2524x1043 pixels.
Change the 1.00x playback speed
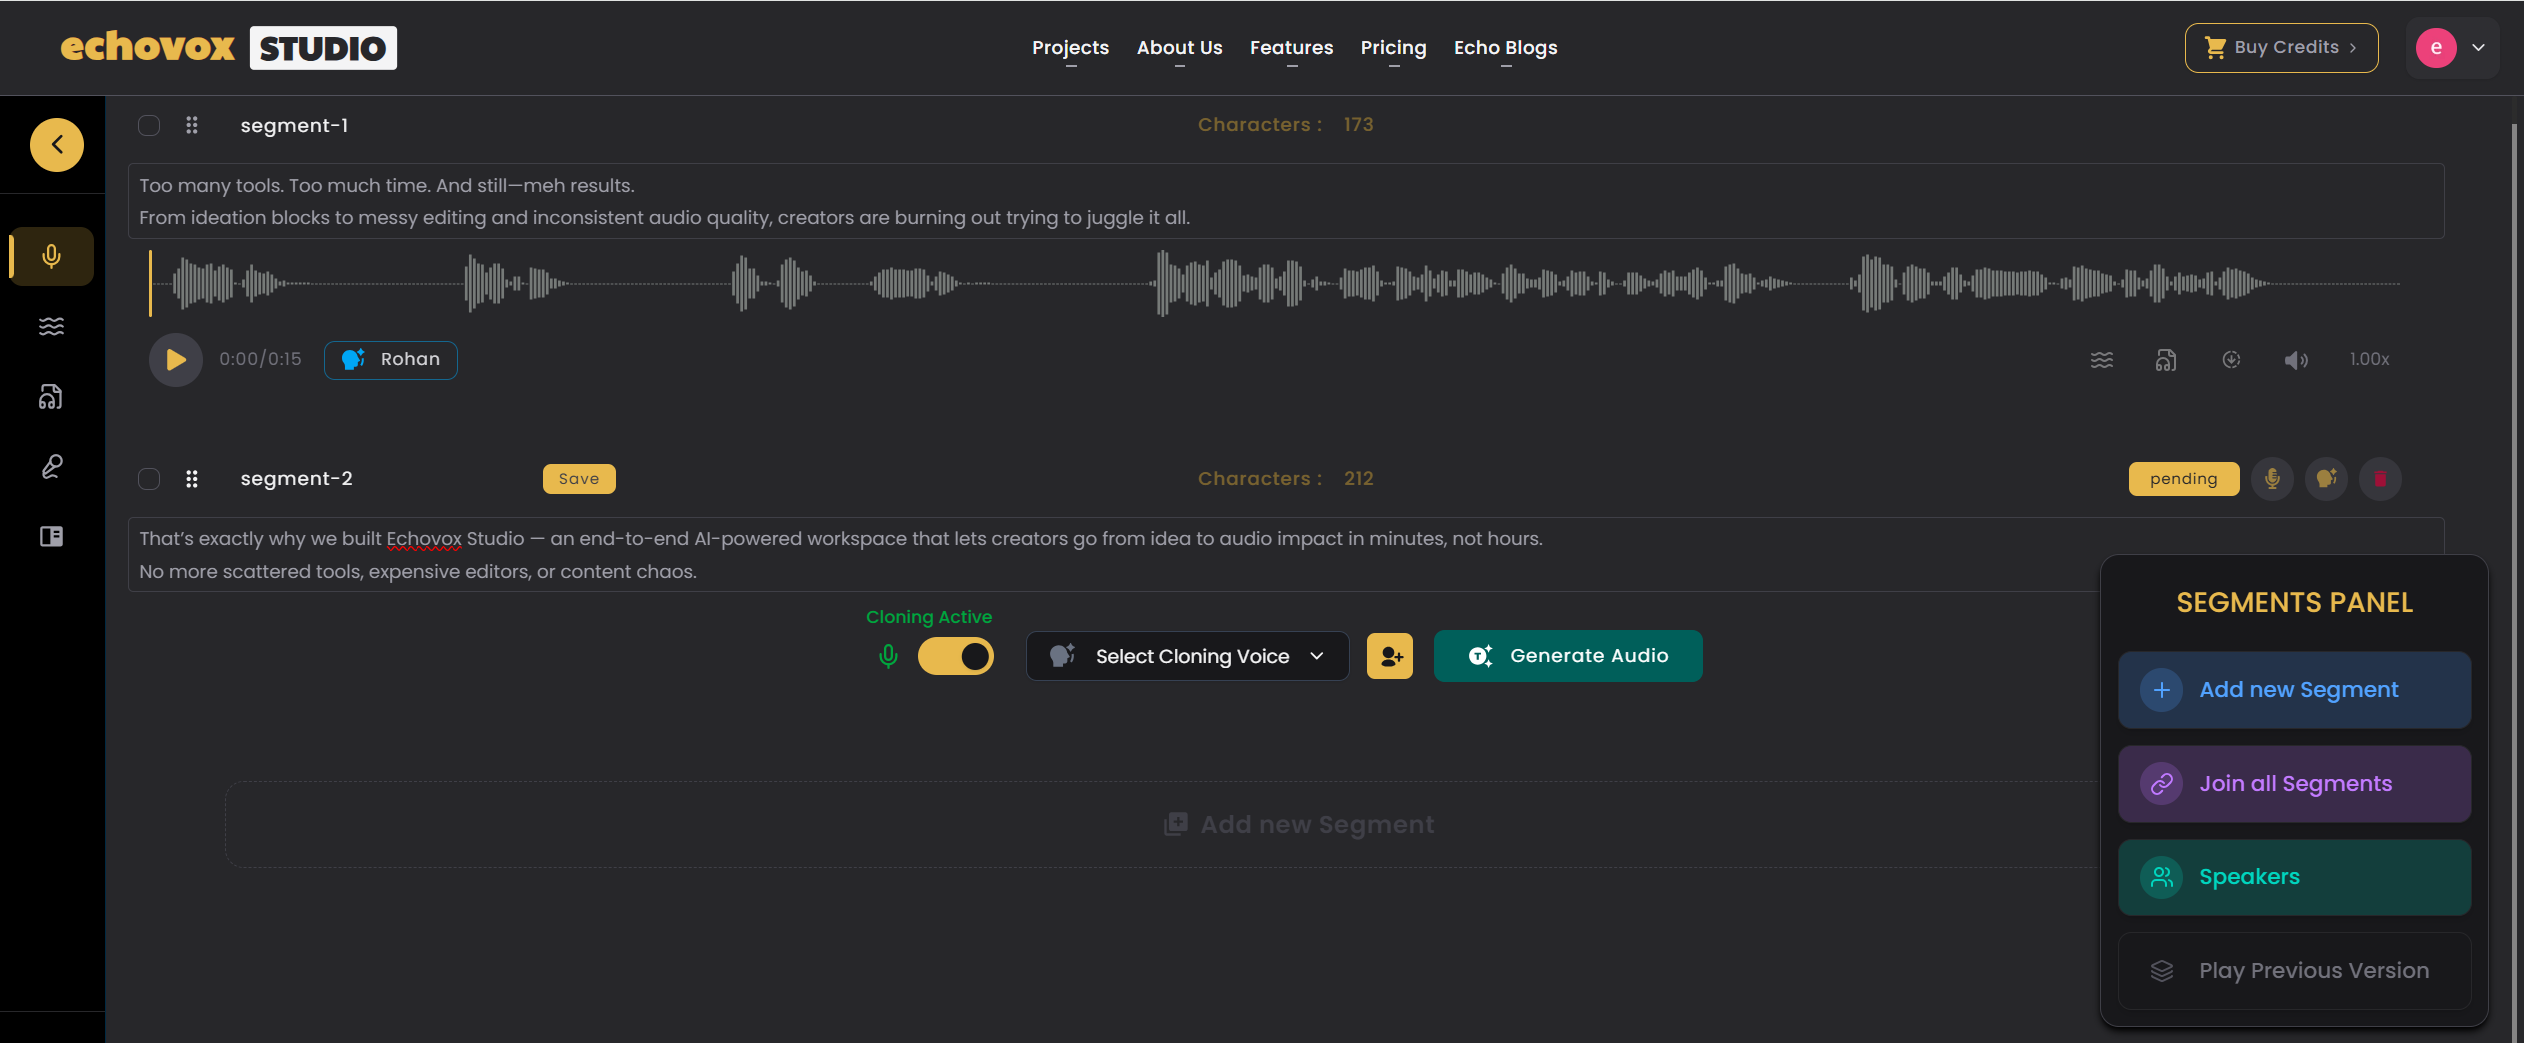[2369, 360]
